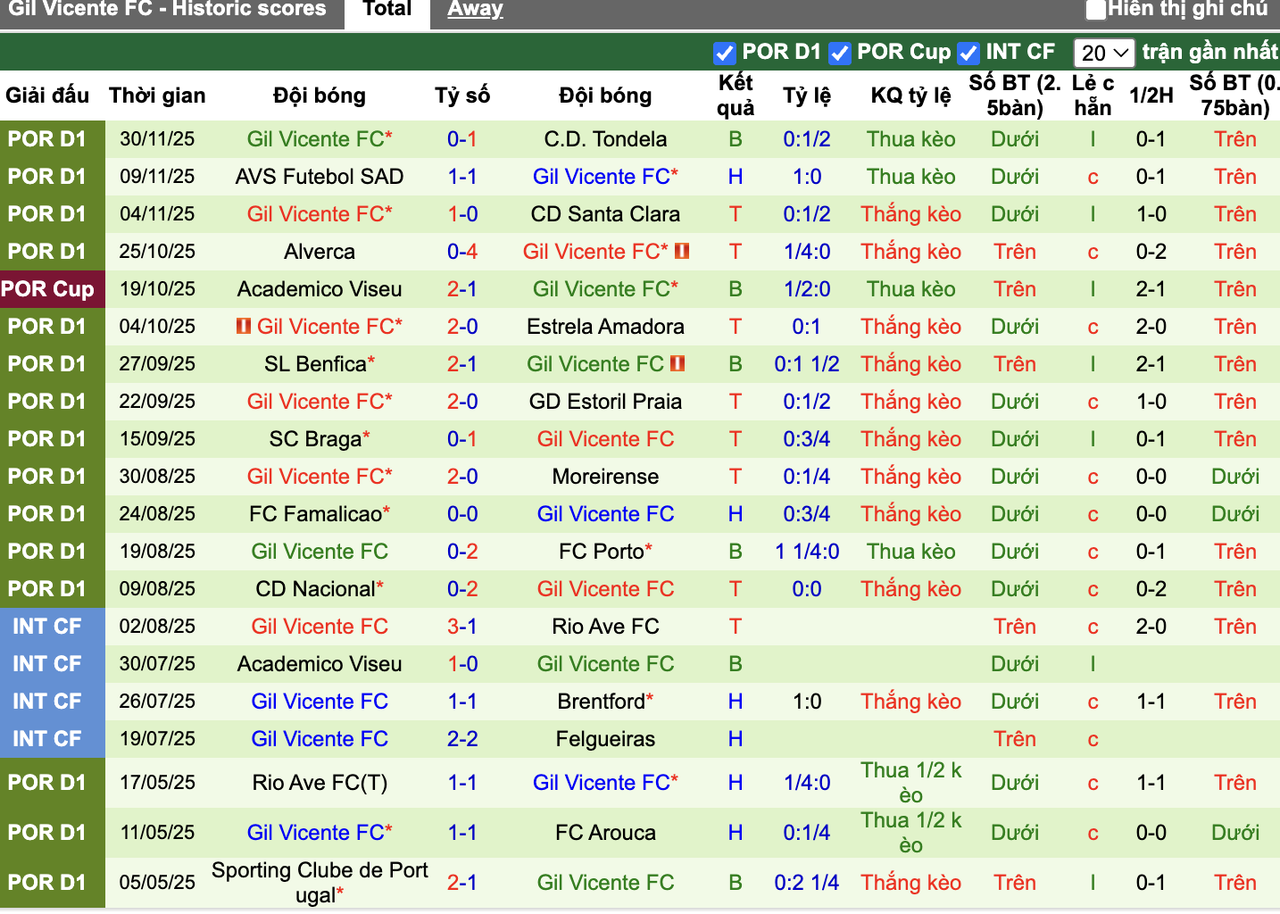Click the Giải đấu column header

pos(48,96)
